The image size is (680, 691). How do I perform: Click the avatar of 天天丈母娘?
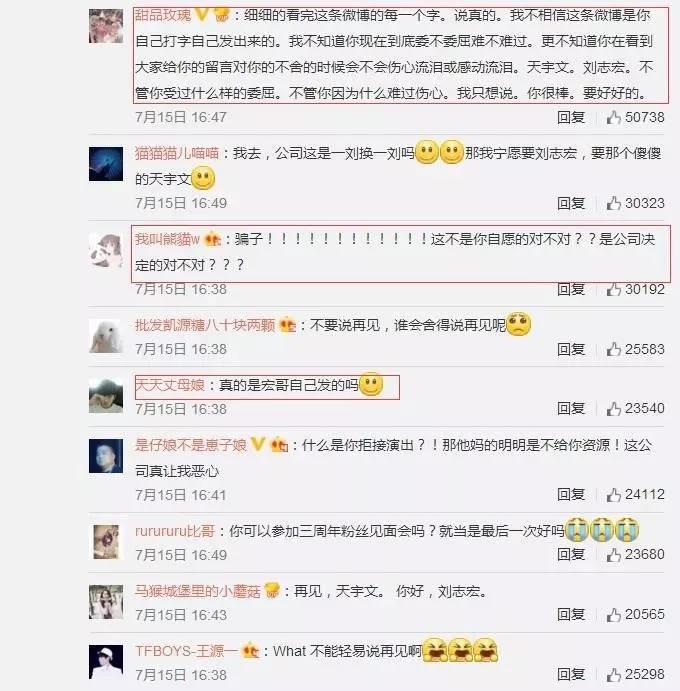click(106, 396)
